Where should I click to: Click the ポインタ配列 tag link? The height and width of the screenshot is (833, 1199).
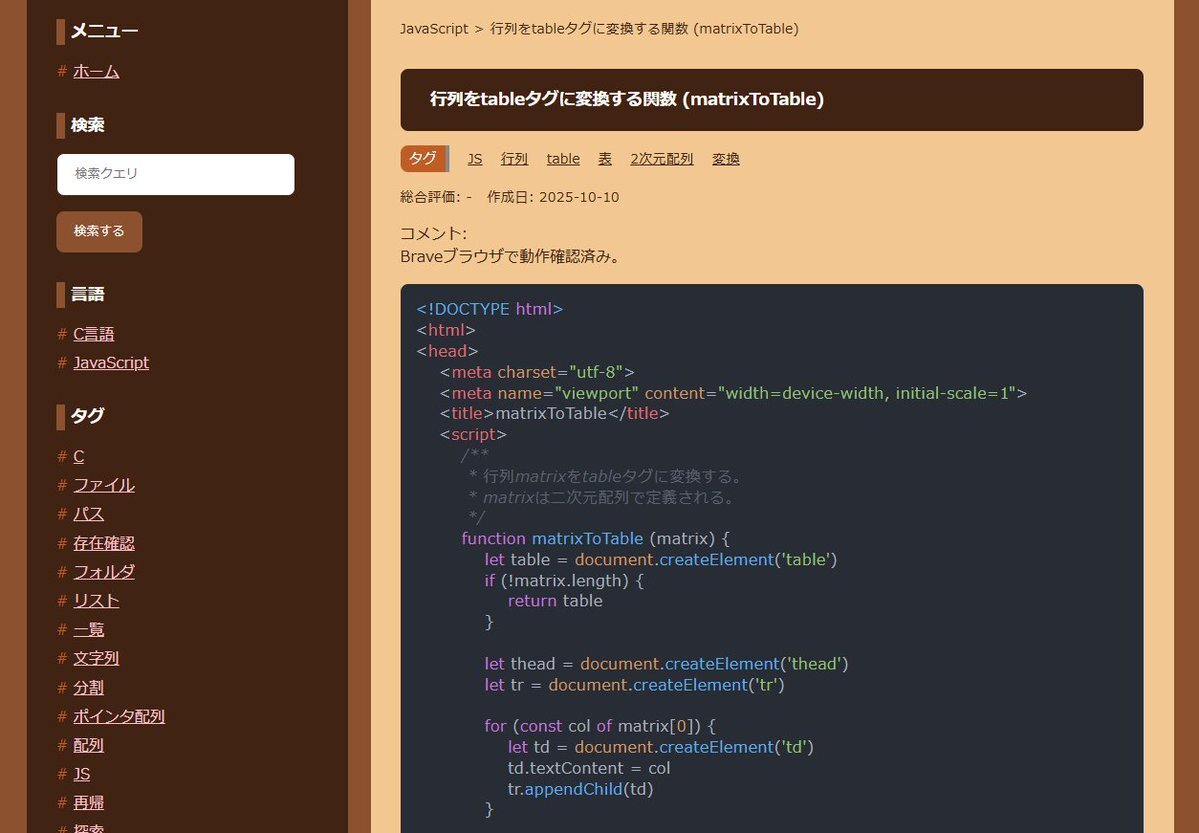point(118,716)
